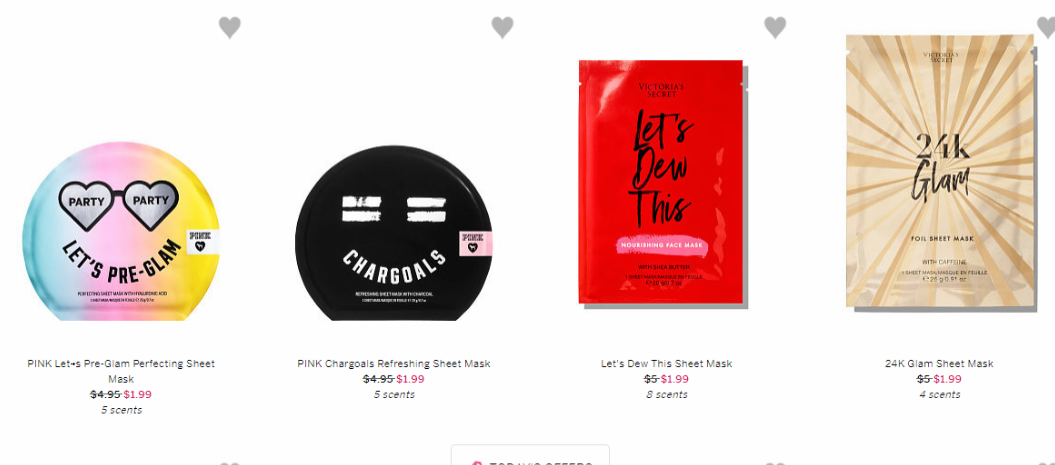1055x465 pixels.
Task: Show 8 scents for Let's Dew This mask
Action: tap(667, 394)
